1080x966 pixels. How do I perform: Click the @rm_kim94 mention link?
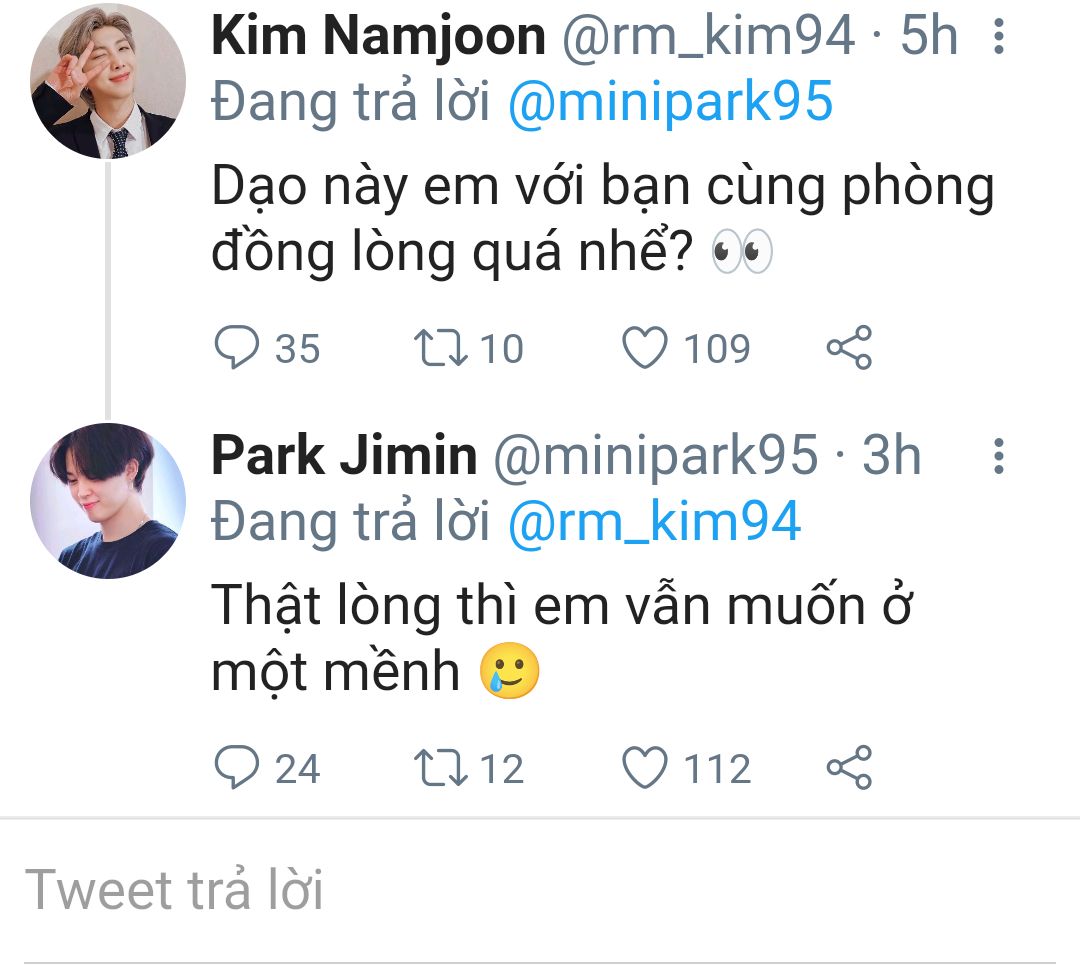[654, 521]
